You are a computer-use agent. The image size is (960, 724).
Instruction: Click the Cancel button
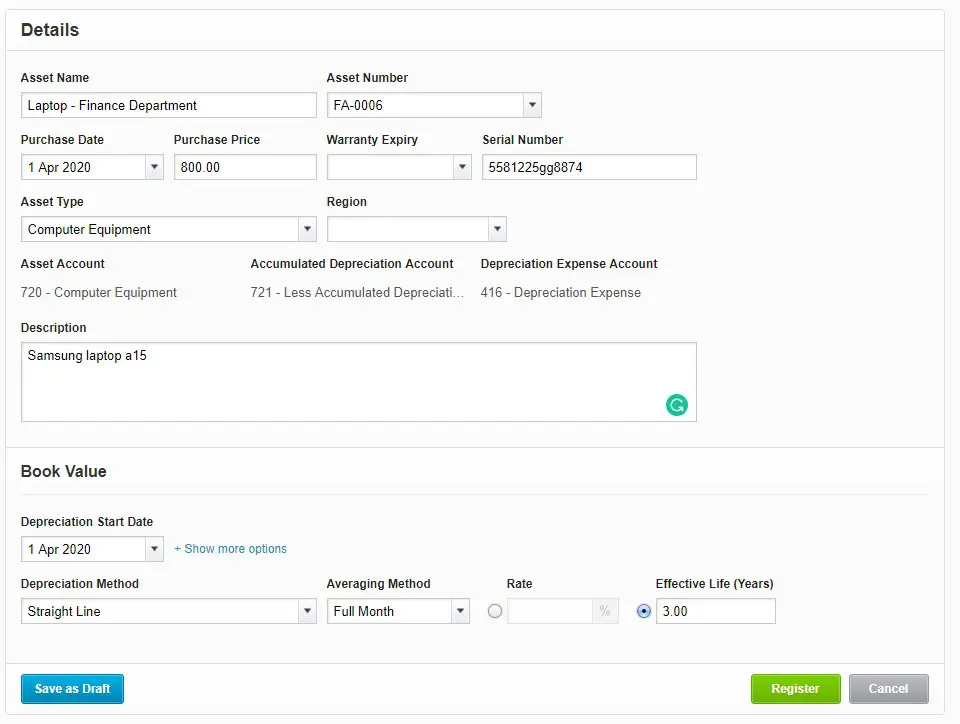click(888, 689)
